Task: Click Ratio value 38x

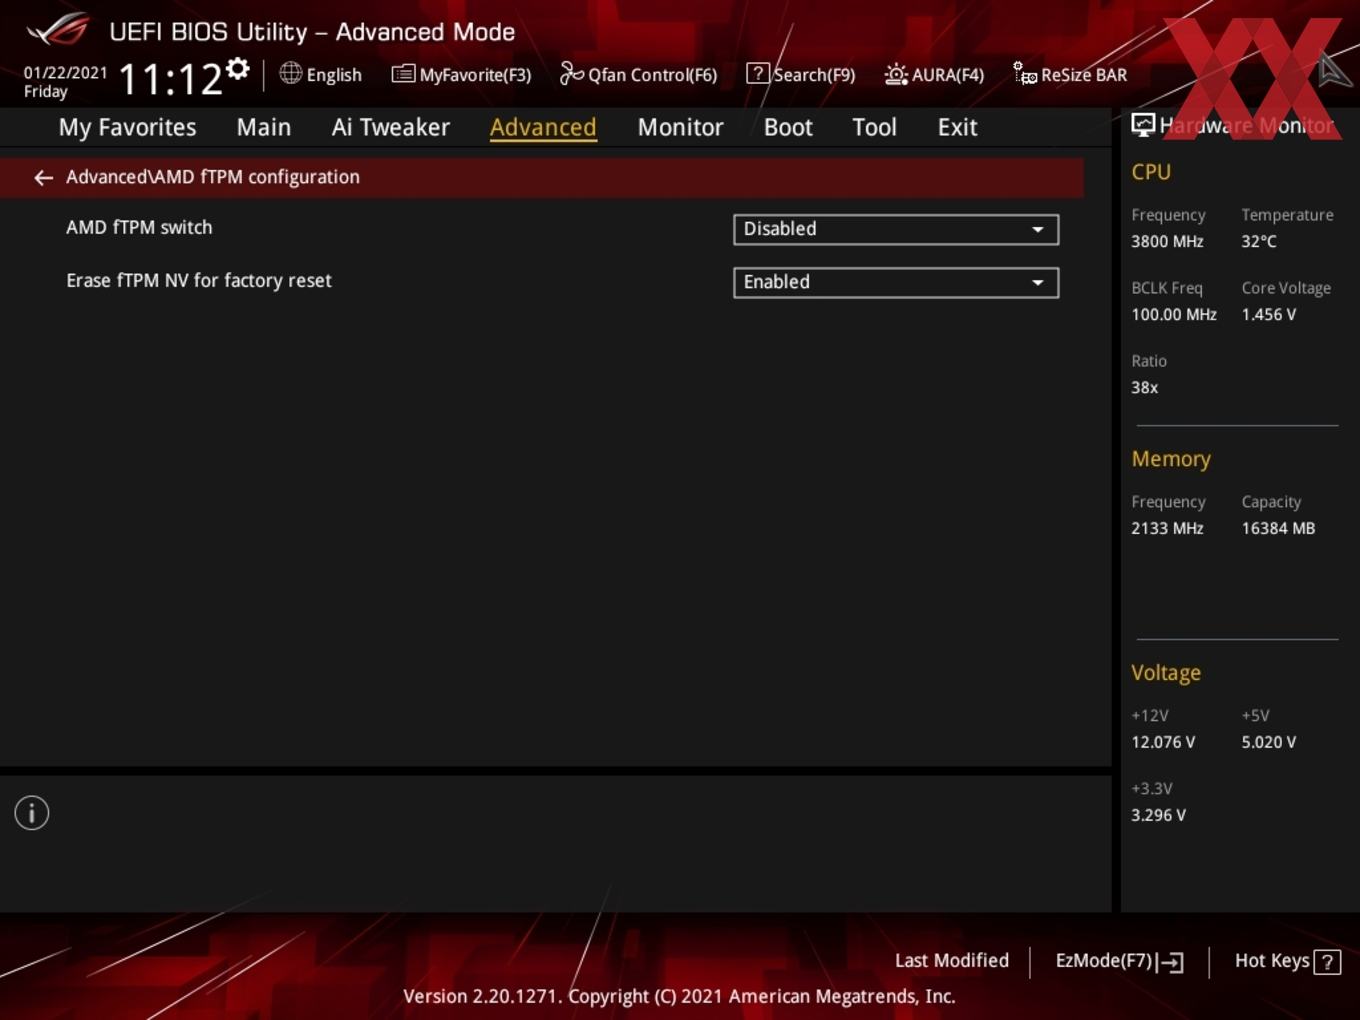Action: click(1144, 387)
